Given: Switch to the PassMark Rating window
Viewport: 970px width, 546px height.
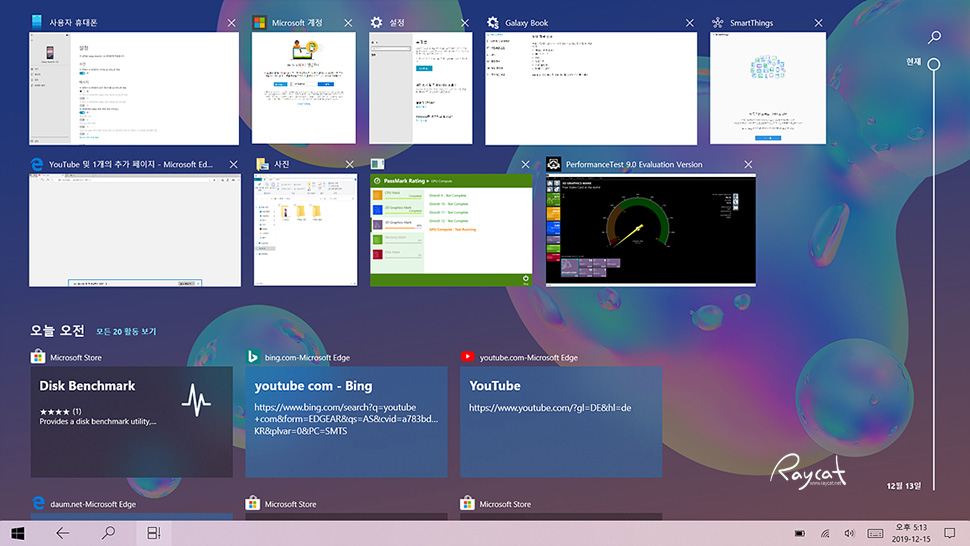Looking at the screenshot, I should tap(451, 230).
